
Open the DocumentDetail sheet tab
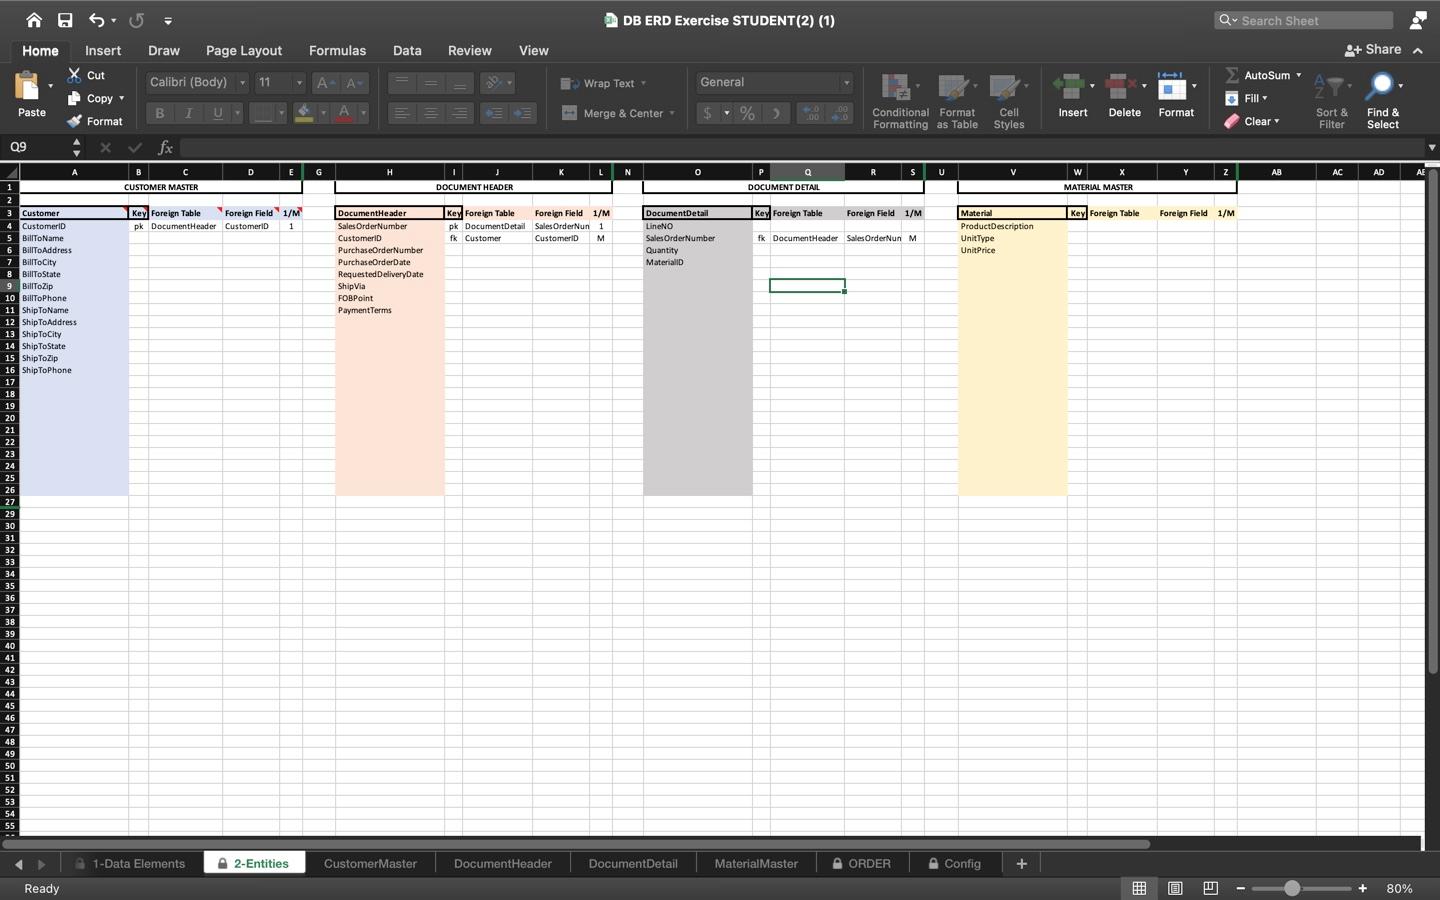click(632, 863)
